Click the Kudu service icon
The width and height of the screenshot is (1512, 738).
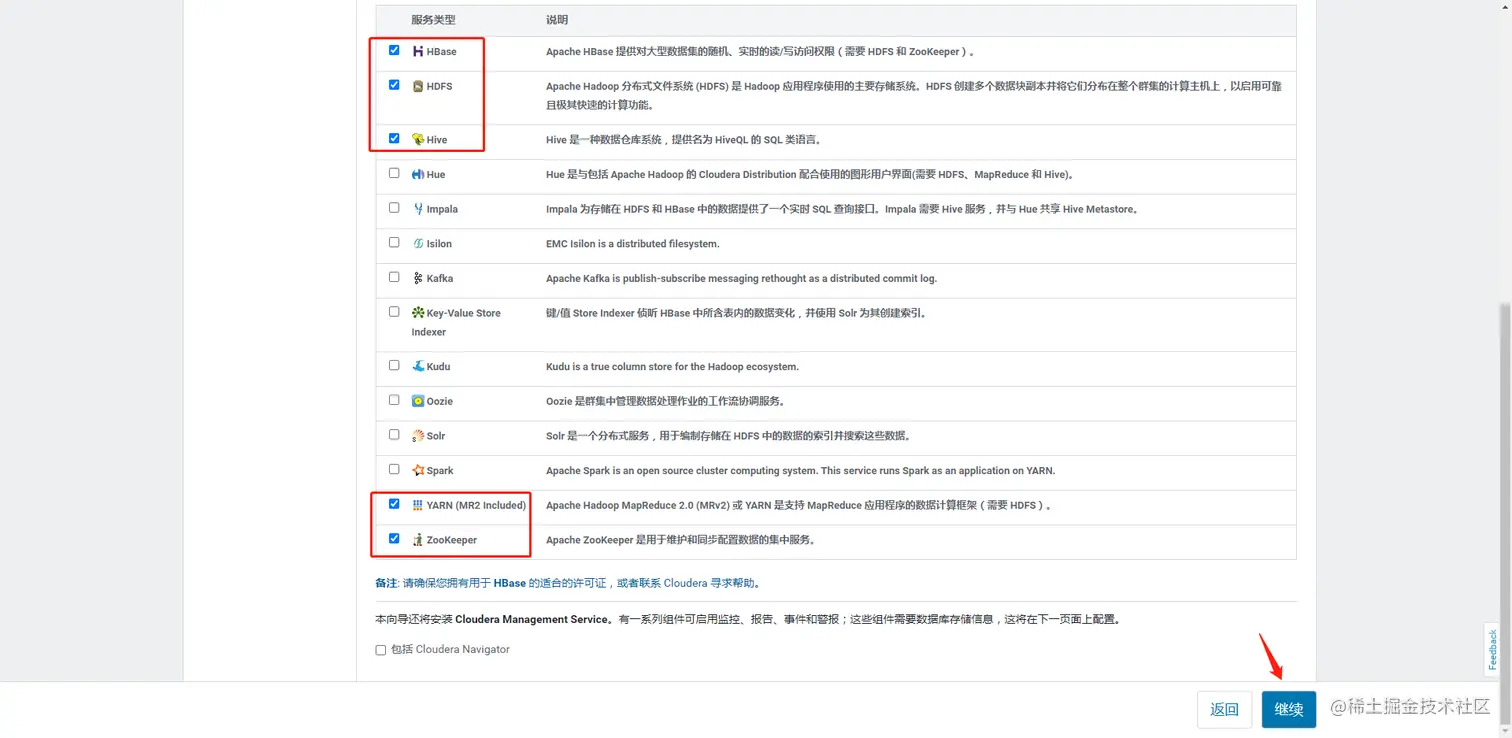(x=418, y=366)
